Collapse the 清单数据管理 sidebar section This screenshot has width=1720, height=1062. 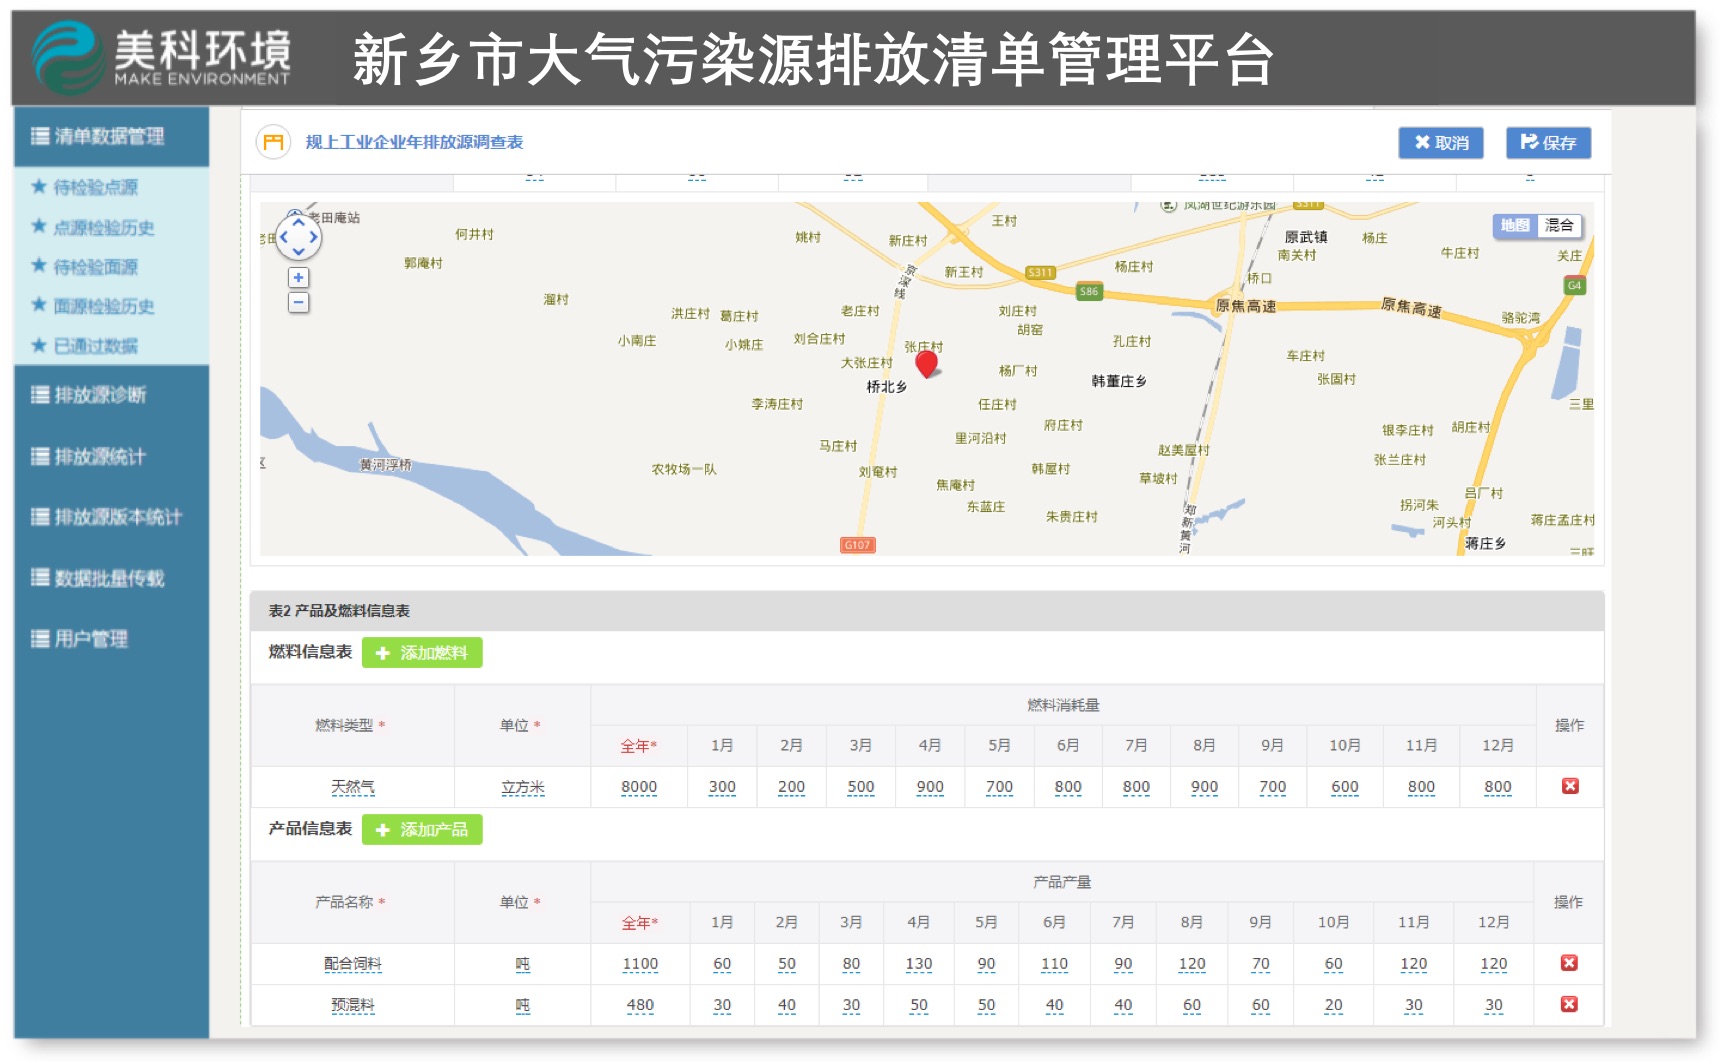point(110,136)
